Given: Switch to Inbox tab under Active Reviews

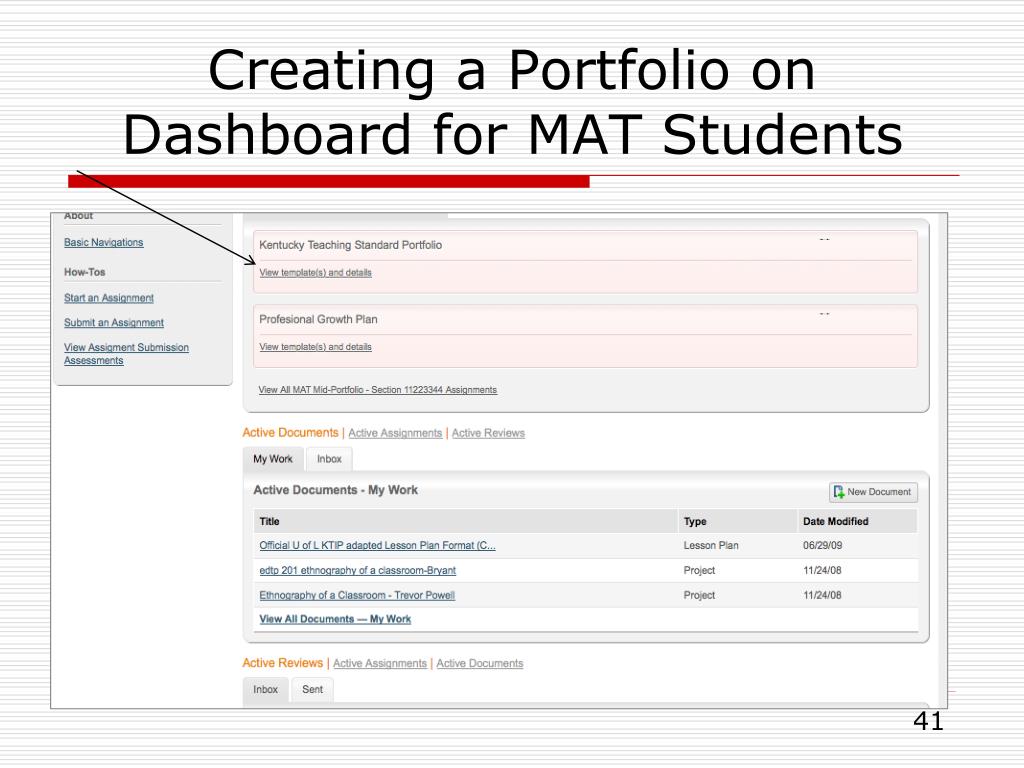Looking at the screenshot, I should pos(265,690).
